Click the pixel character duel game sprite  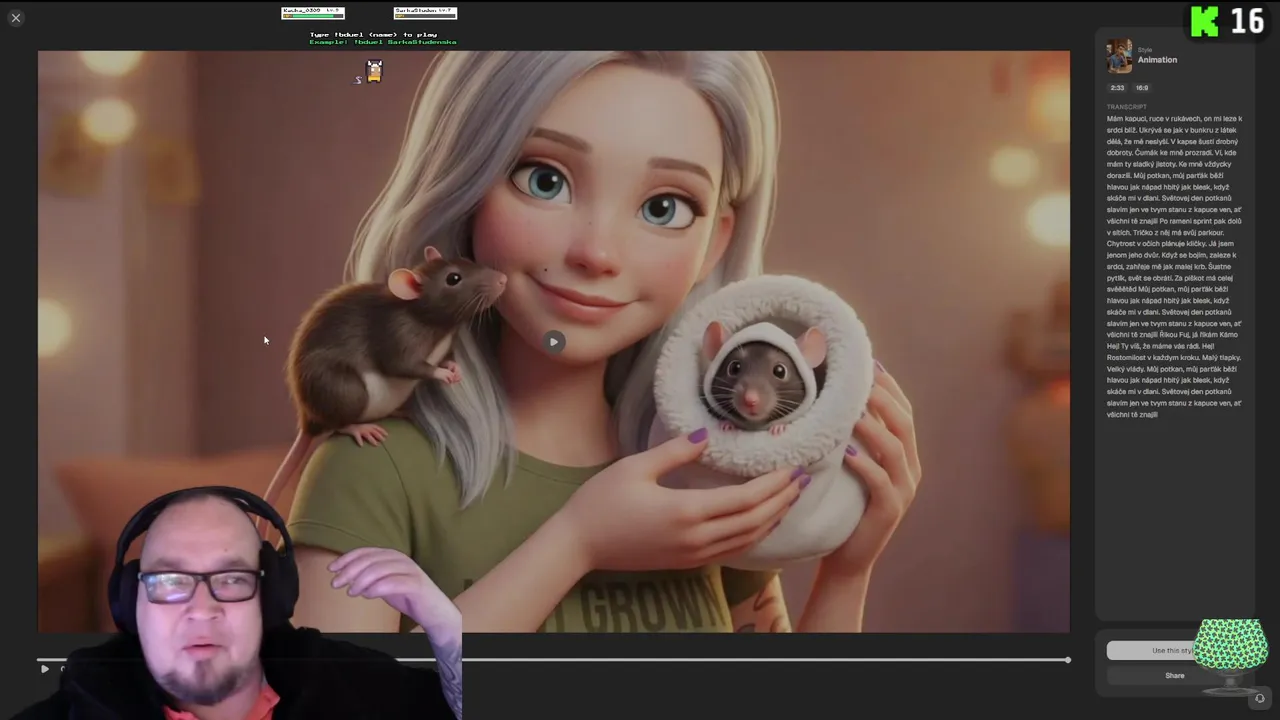point(374,70)
